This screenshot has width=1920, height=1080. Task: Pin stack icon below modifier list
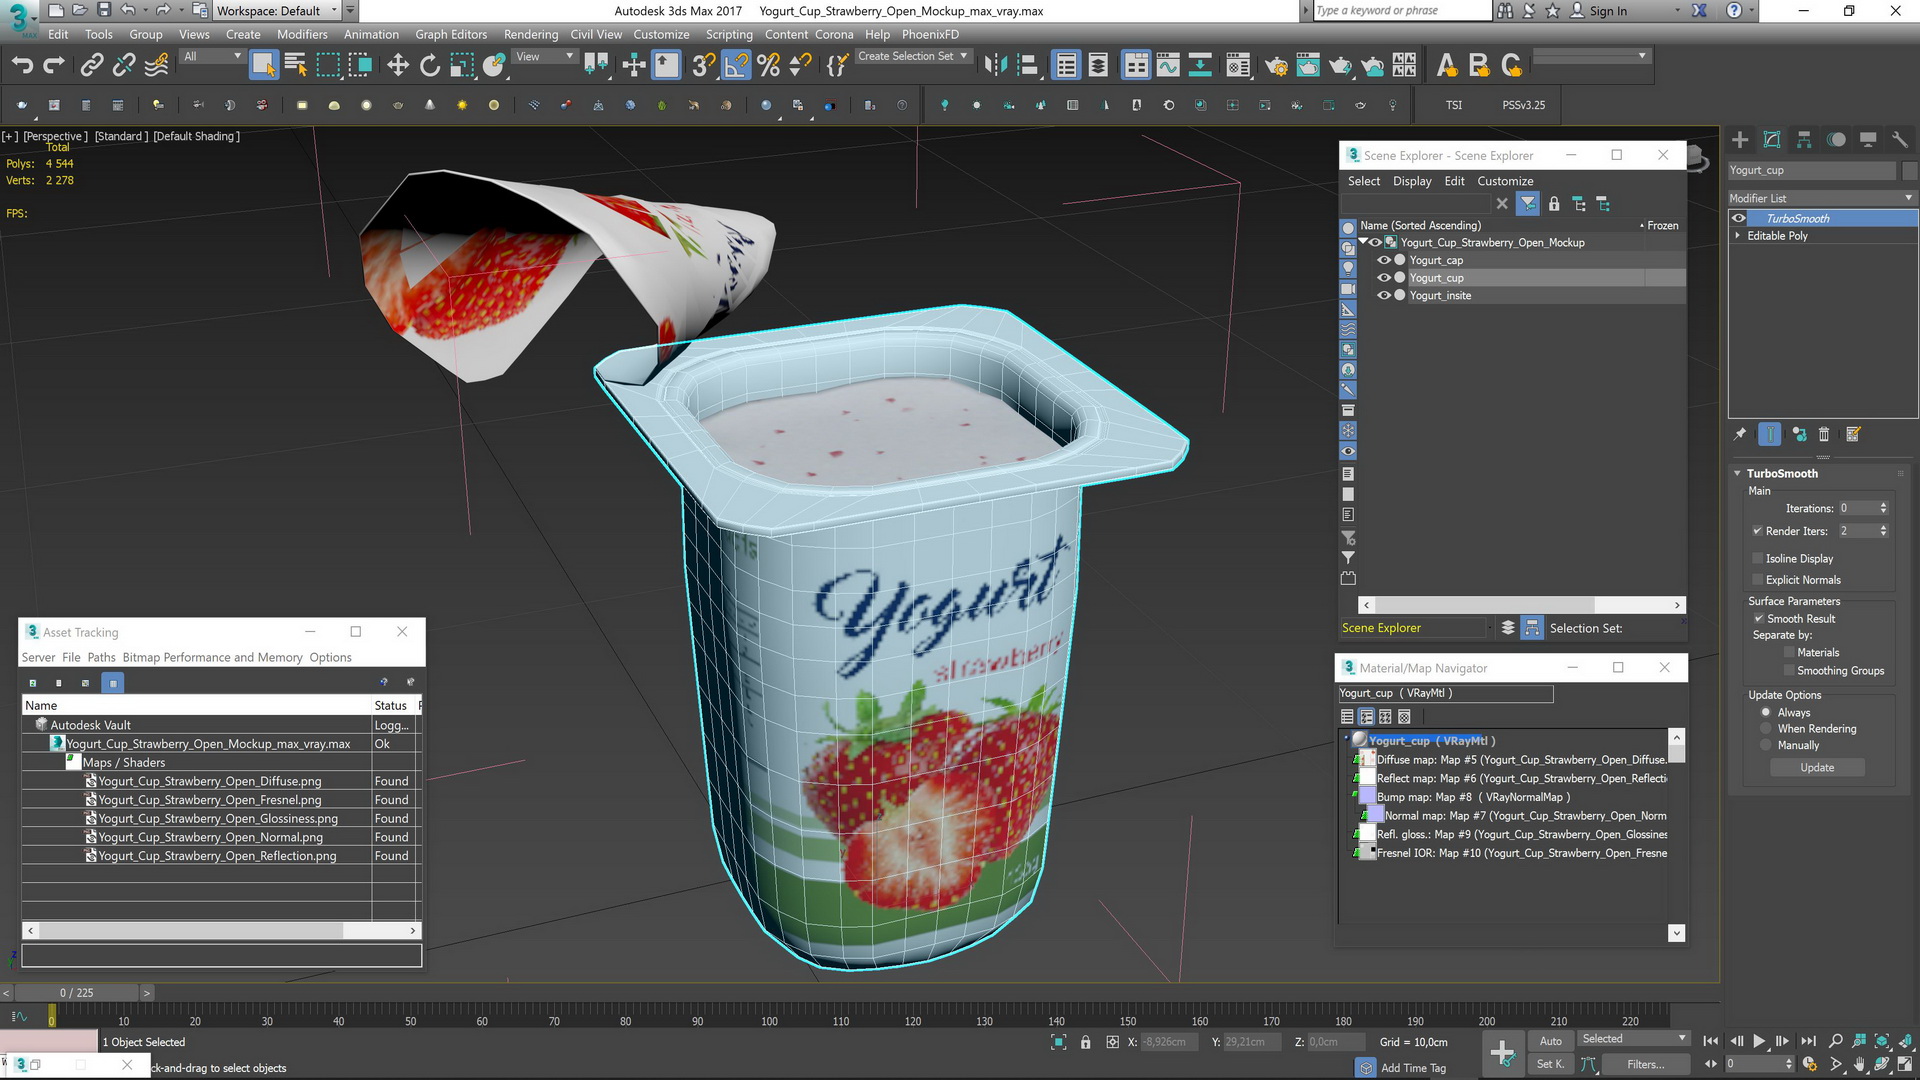tap(1740, 434)
